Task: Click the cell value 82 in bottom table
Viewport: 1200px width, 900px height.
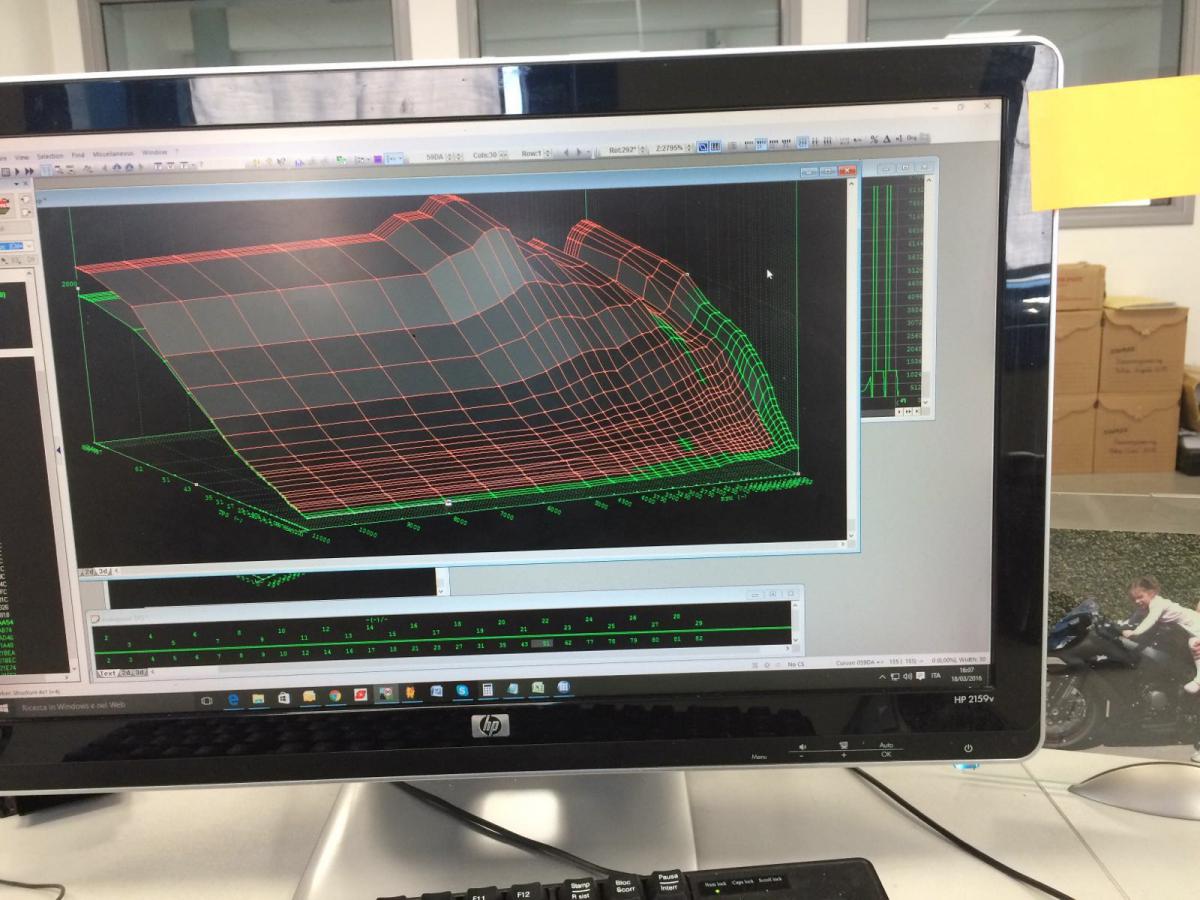Action: (699, 638)
